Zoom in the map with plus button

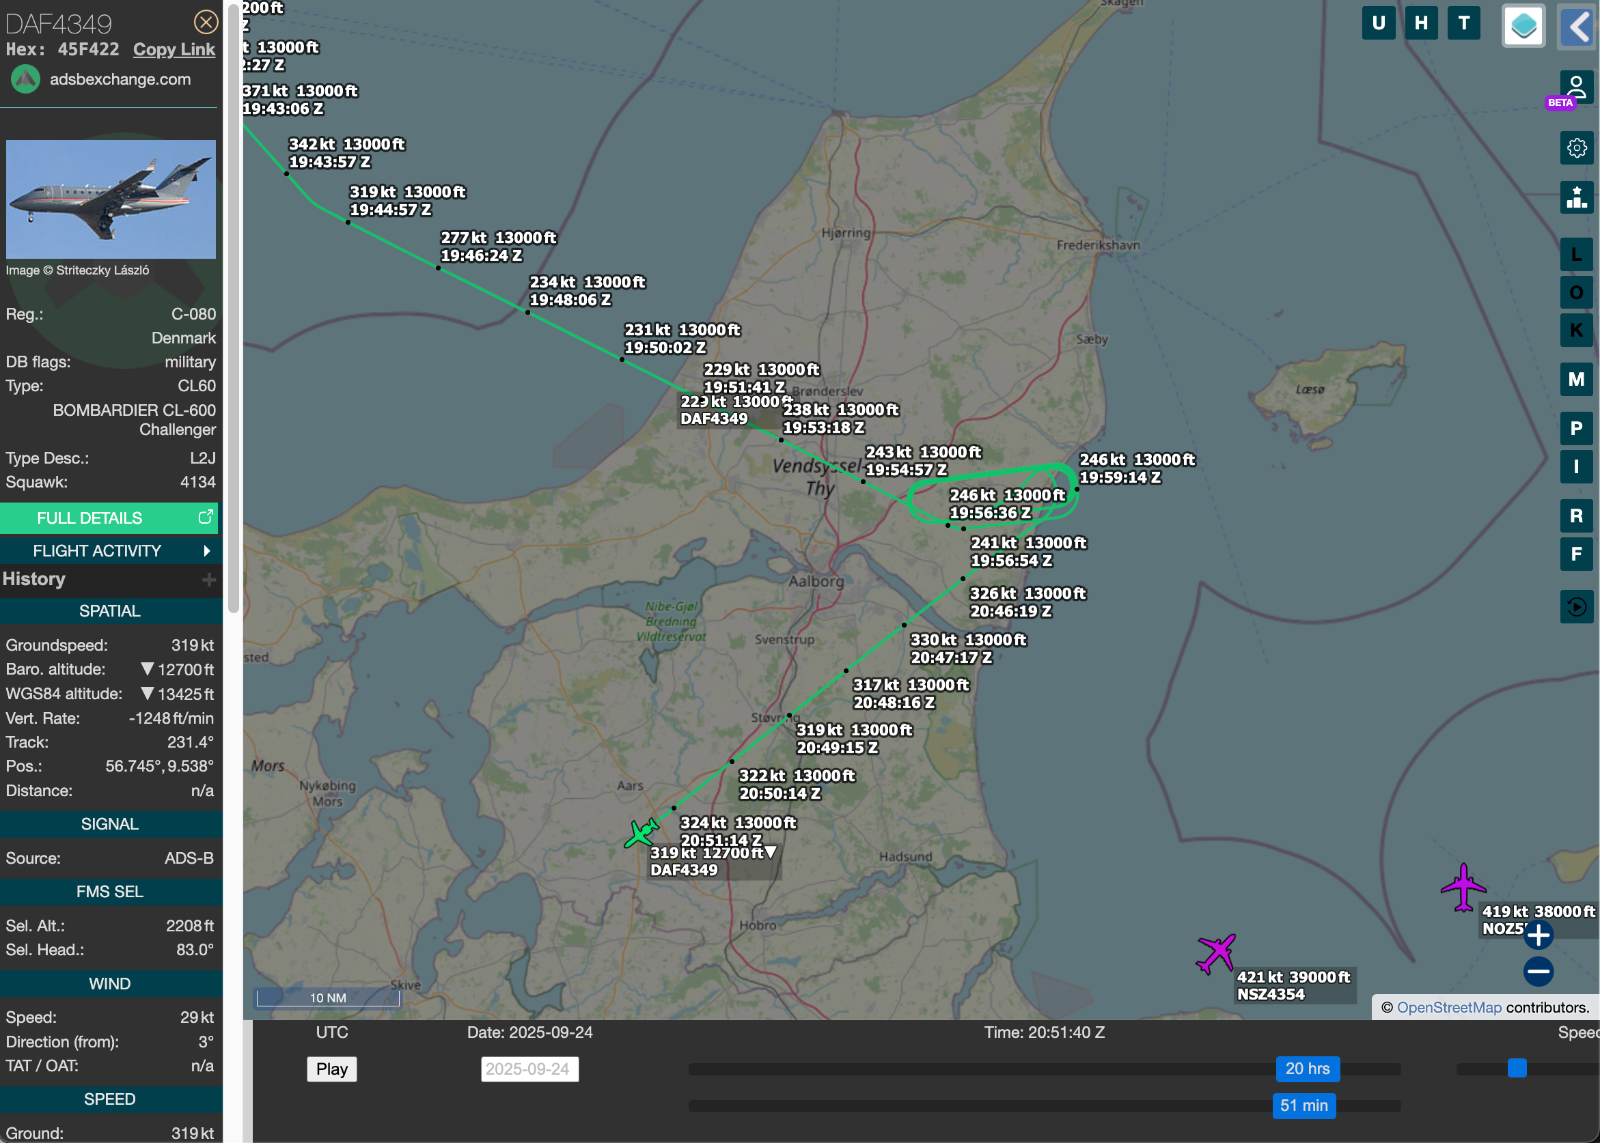pyautogui.click(x=1538, y=935)
